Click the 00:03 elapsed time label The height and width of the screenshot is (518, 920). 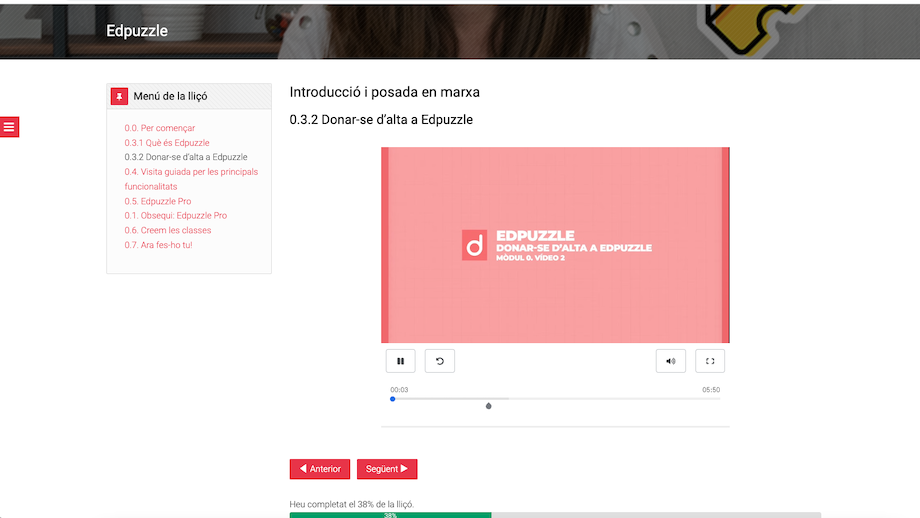(399, 390)
